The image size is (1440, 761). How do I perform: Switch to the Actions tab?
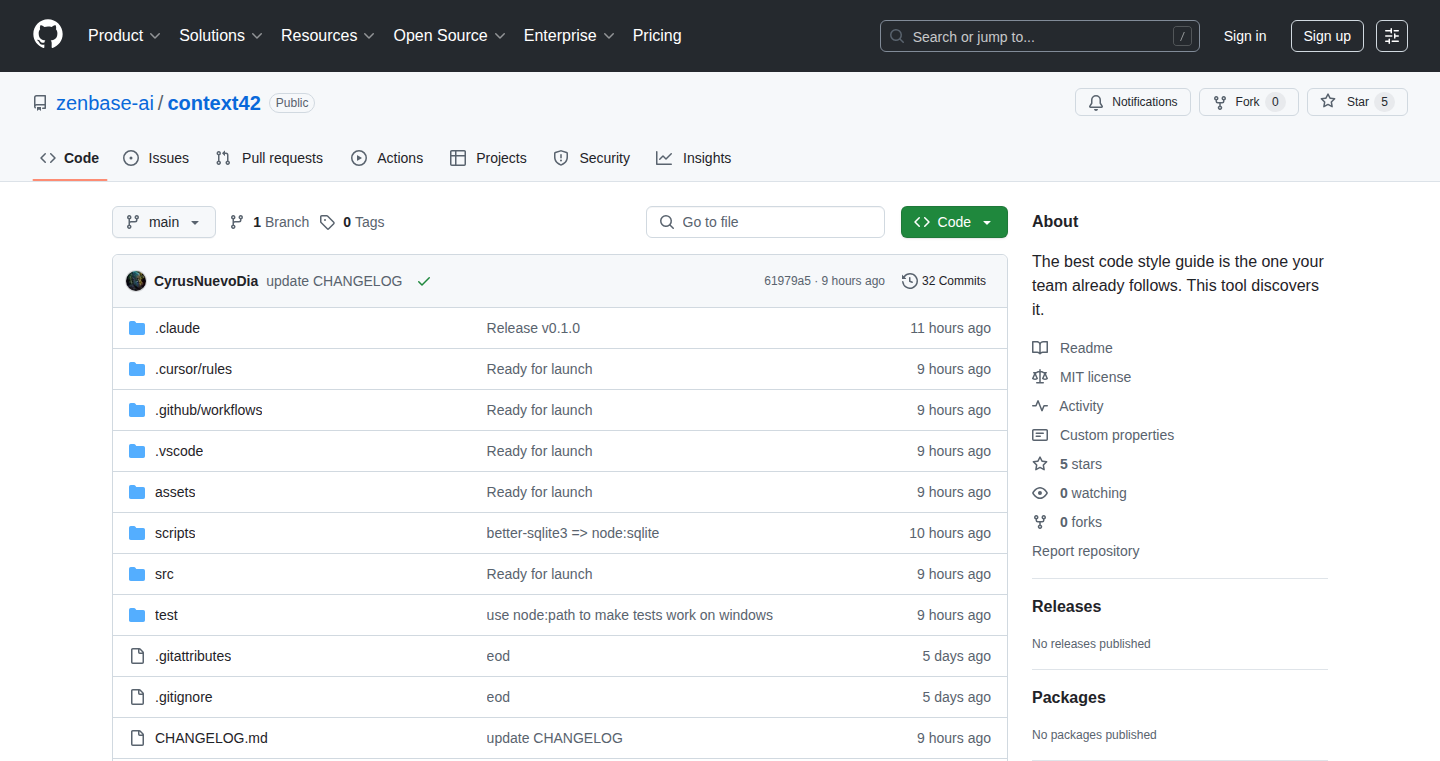click(x=387, y=158)
